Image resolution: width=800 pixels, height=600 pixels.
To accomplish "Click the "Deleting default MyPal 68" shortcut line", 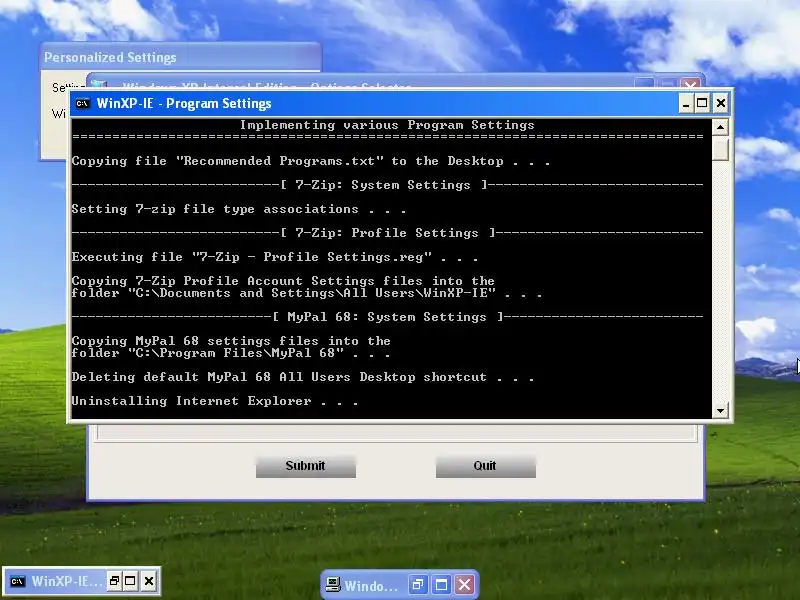I will pos(303,377).
